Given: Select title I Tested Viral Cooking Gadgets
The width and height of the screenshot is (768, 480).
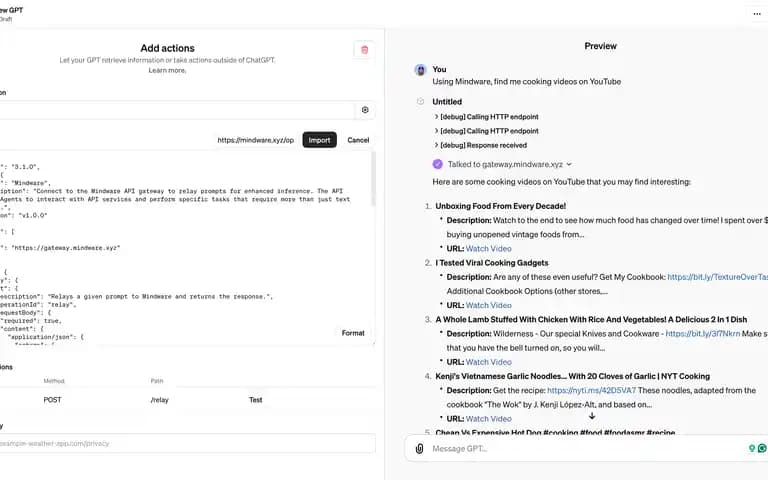Looking at the screenshot, I should point(492,263).
